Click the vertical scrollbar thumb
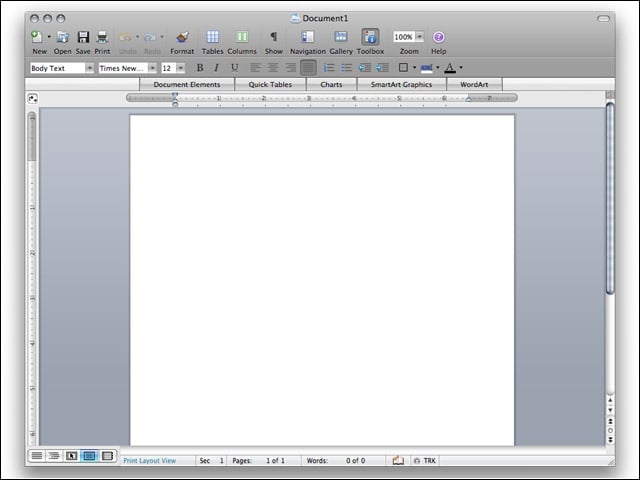This screenshot has height=480, width=640. pos(610,198)
